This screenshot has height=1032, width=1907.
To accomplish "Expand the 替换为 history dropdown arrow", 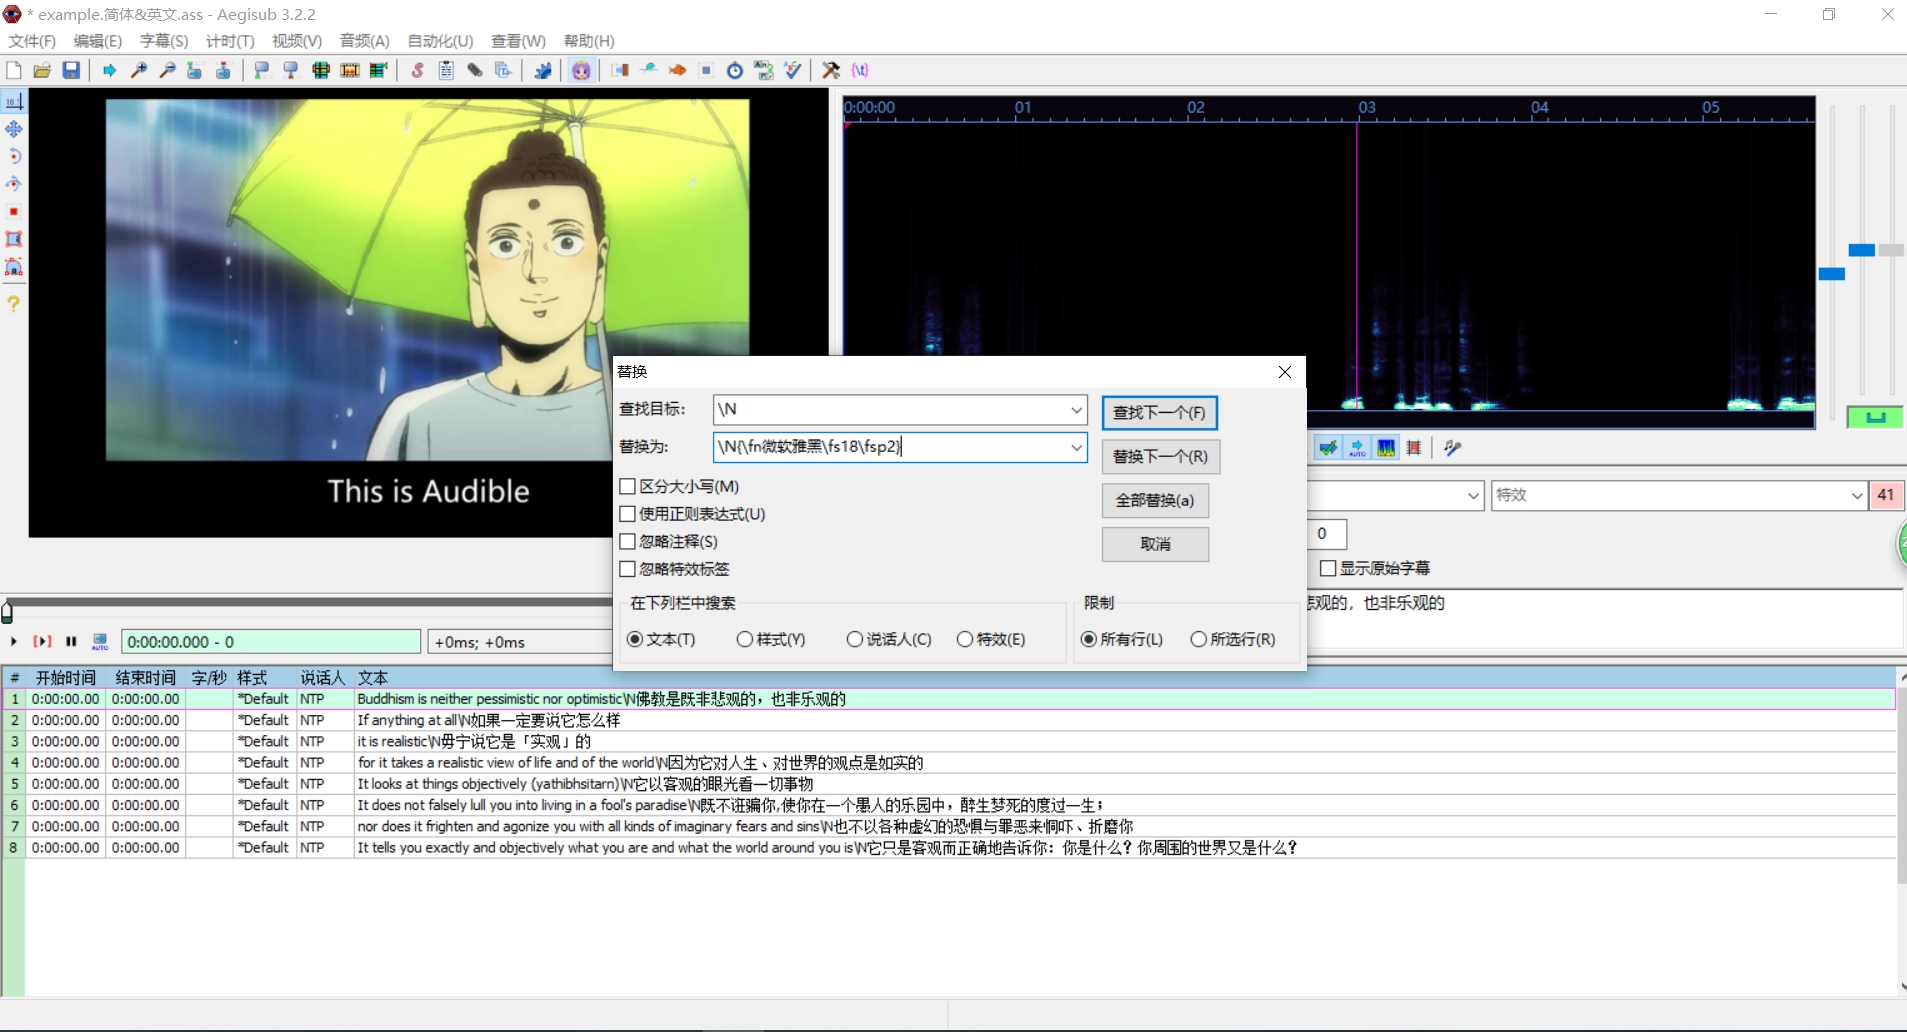I will 1076,447.
